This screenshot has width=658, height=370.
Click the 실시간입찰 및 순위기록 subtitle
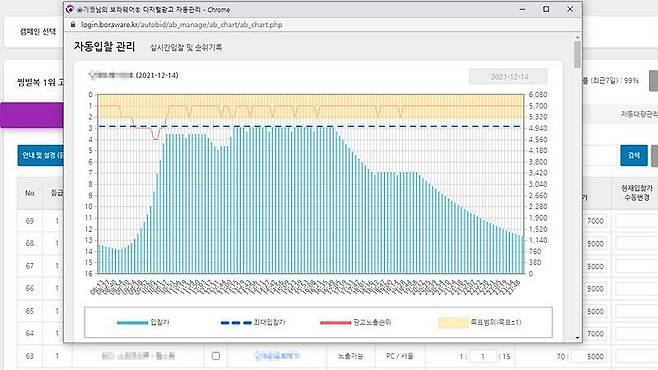(x=186, y=47)
